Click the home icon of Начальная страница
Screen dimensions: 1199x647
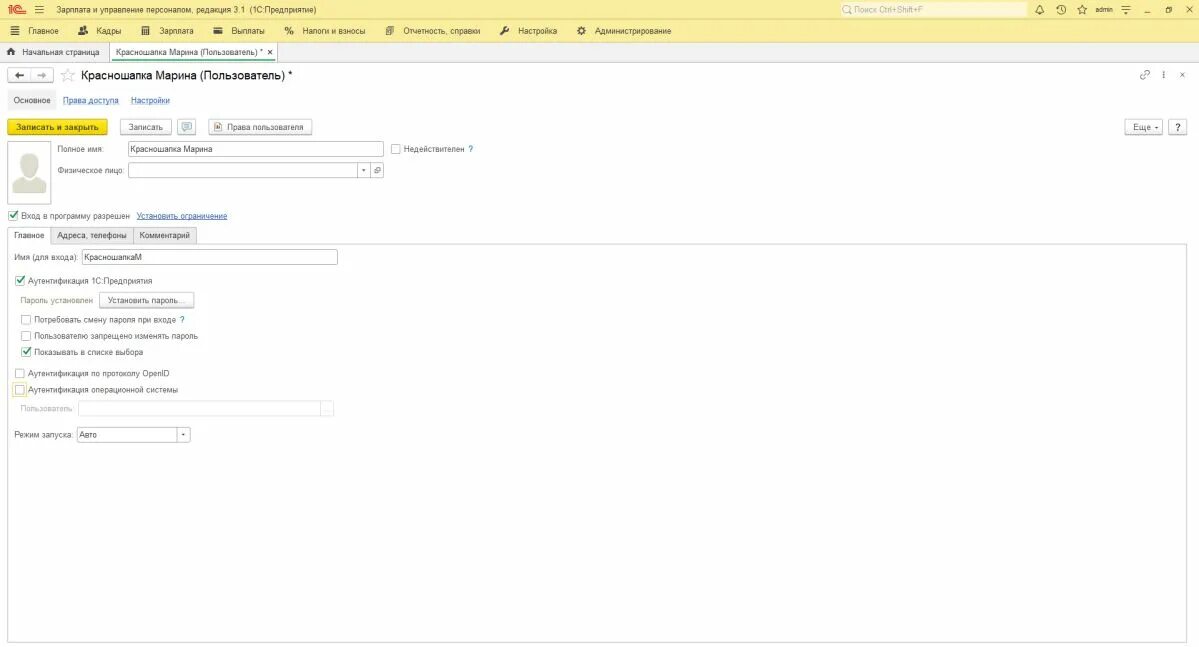pos(11,52)
